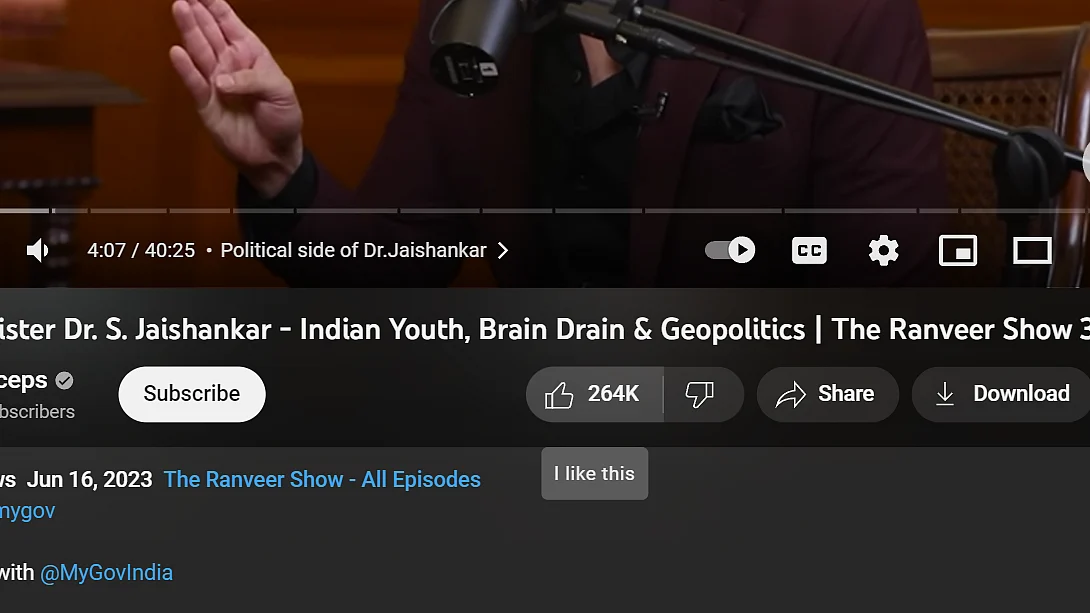
Task: Toggle autoplay off
Action: coord(728,250)
